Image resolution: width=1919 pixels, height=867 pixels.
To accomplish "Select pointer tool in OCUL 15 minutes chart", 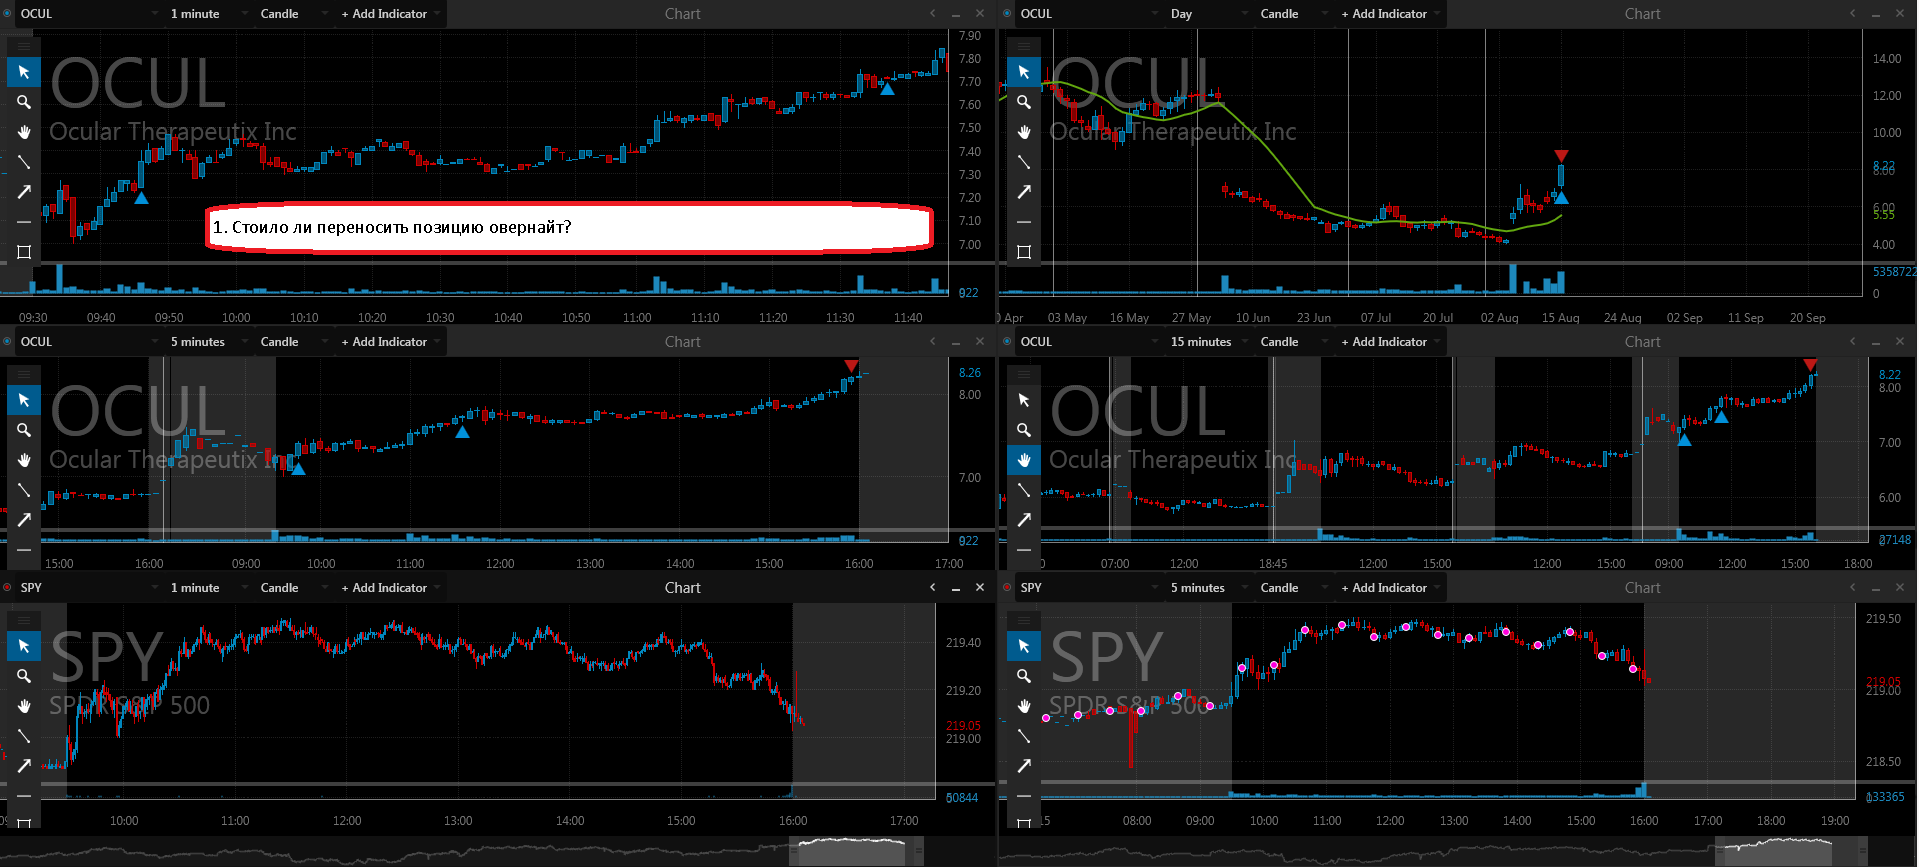I will (x=1024, y=400).
